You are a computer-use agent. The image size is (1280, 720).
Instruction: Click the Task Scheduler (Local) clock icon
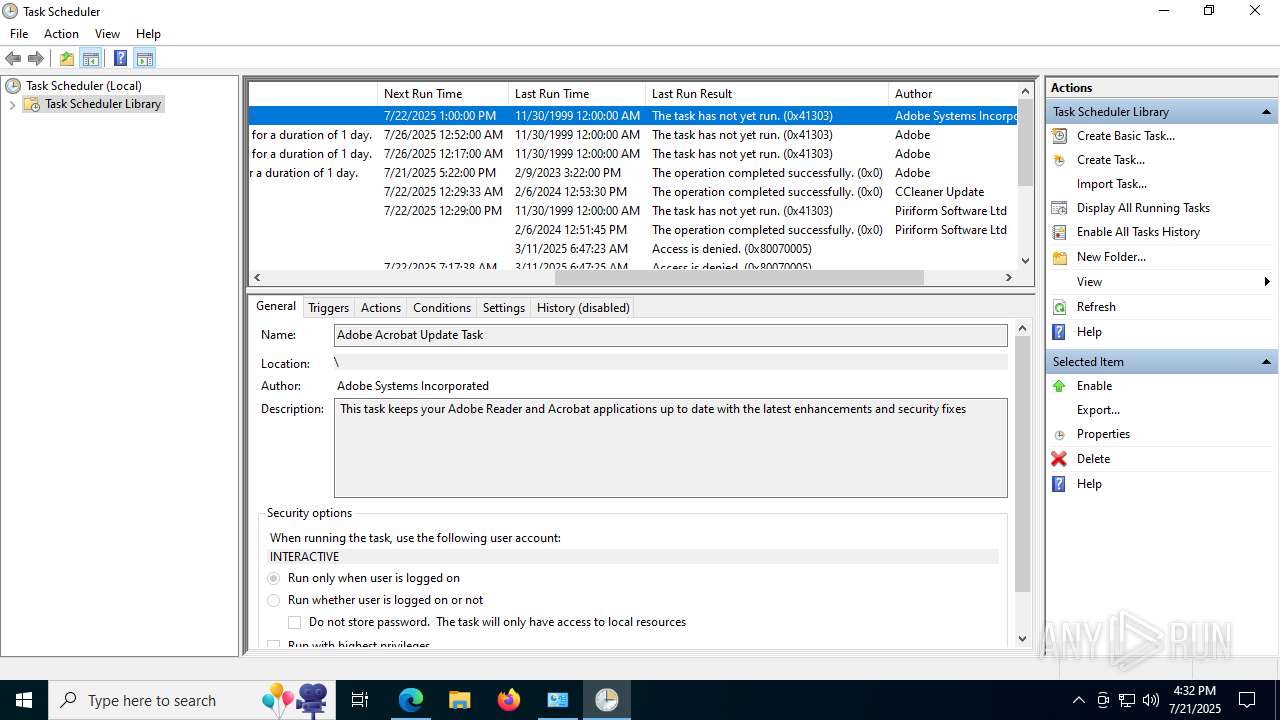(x=13, y=86)
